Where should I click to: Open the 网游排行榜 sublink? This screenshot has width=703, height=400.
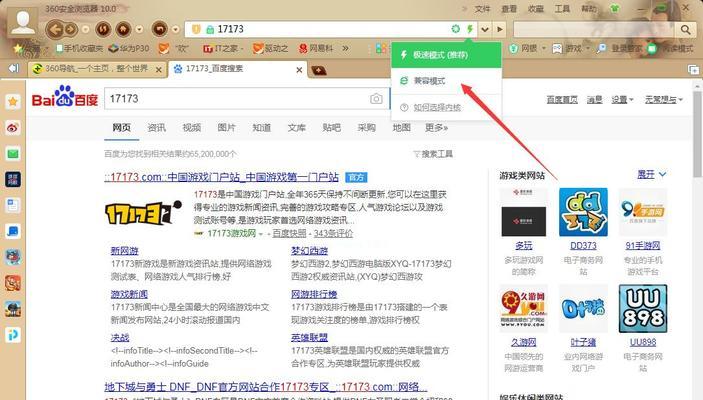pyautogui.click(x=314, y=294)
